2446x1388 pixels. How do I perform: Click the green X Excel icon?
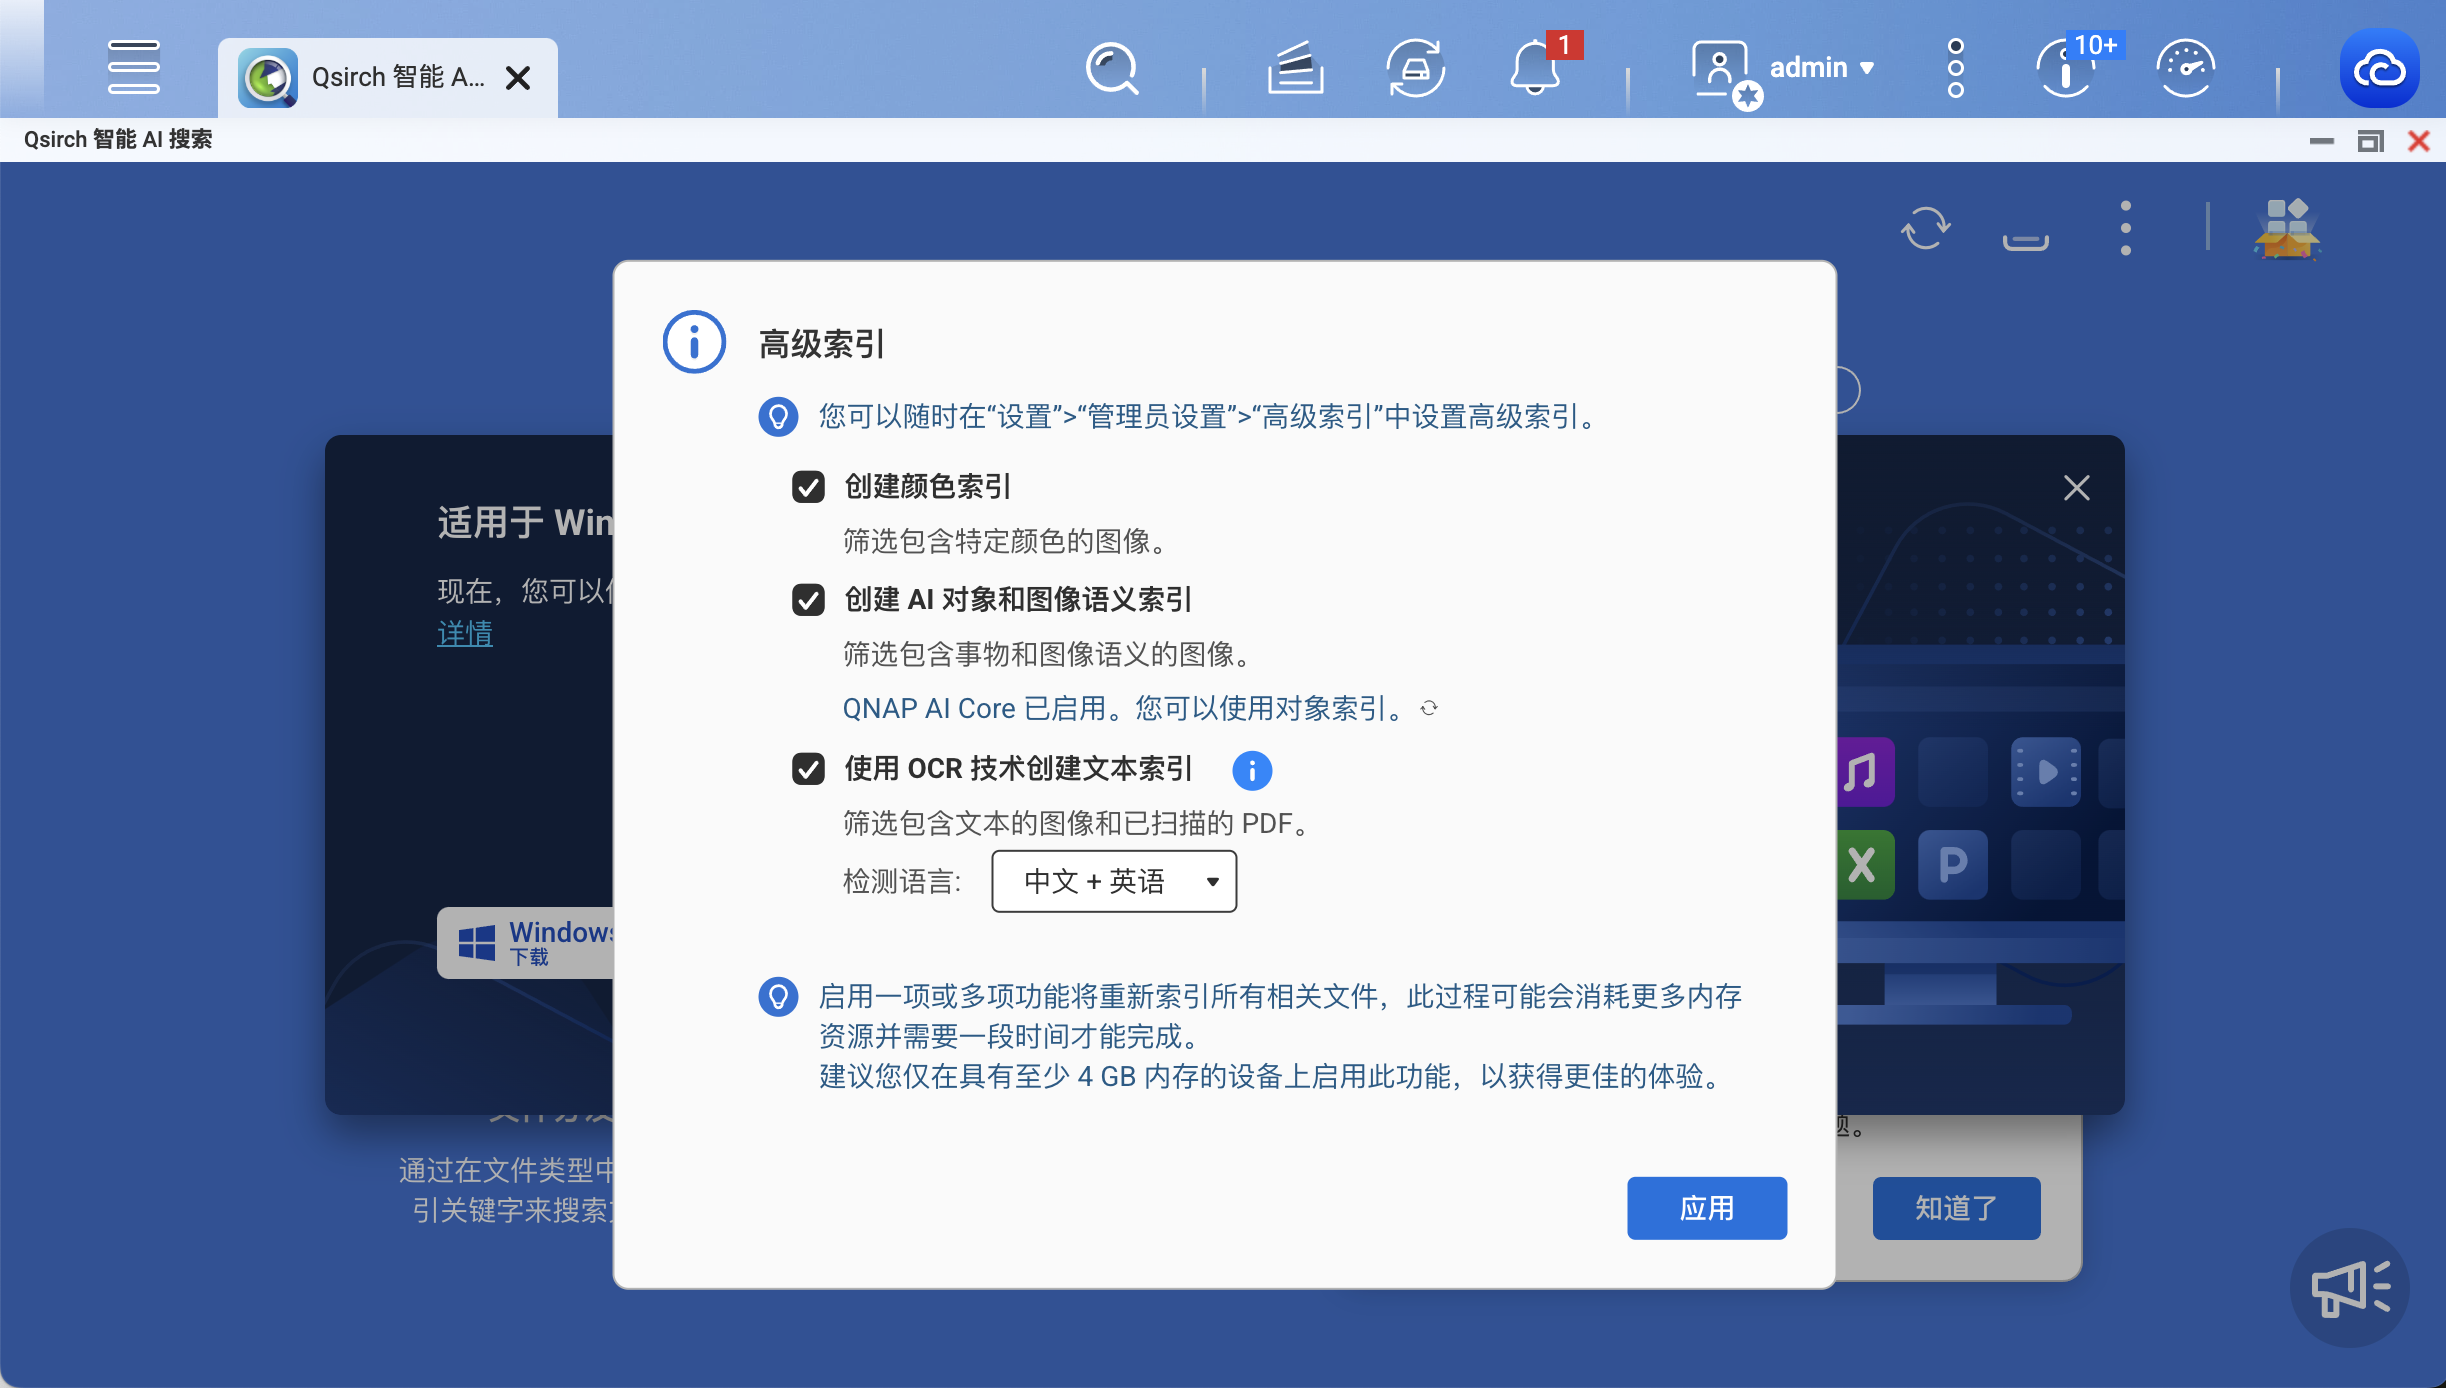(1864, 864)
